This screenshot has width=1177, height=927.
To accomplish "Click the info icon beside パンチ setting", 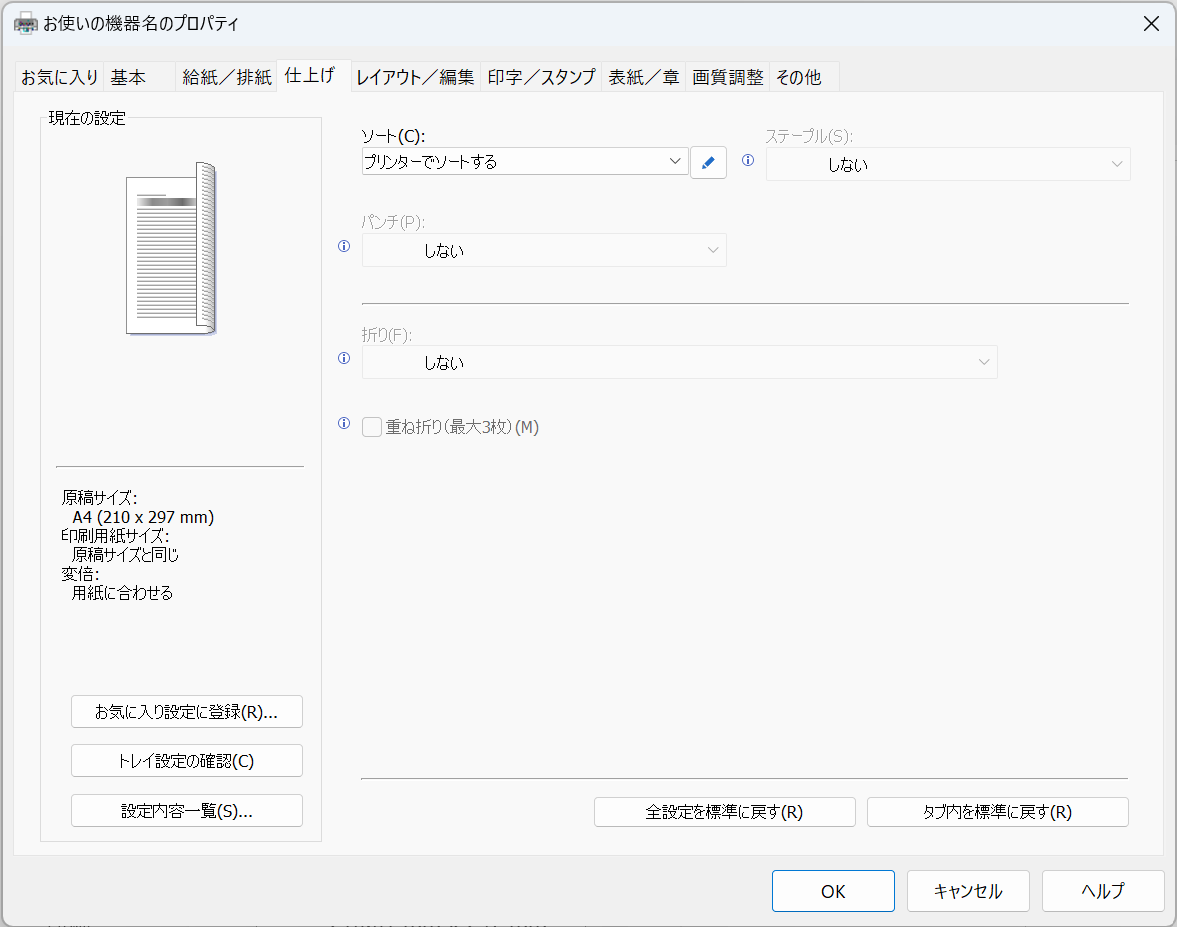I will coord(343,246).
